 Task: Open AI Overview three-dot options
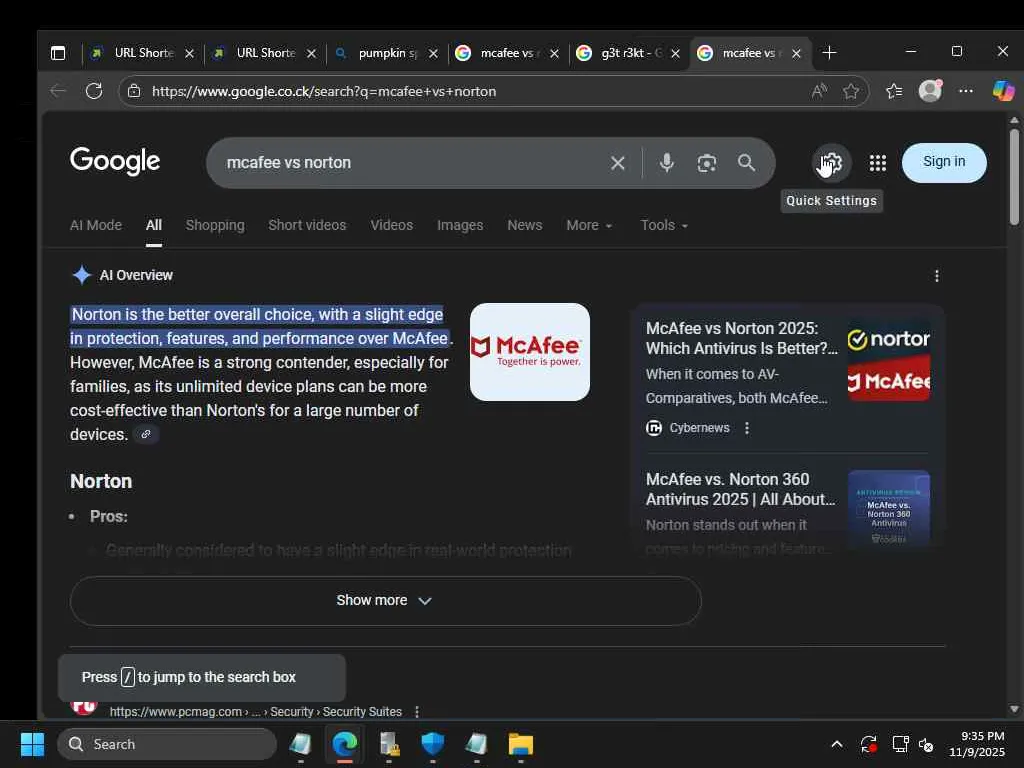[x=937, y=276]
